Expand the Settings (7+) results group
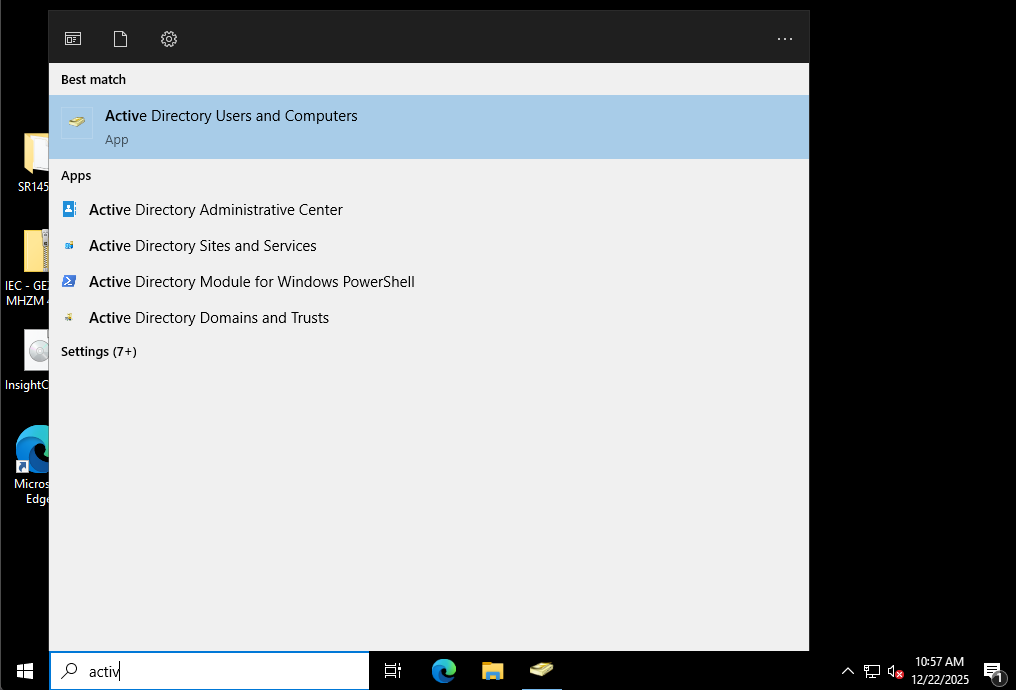 [98, 351]
